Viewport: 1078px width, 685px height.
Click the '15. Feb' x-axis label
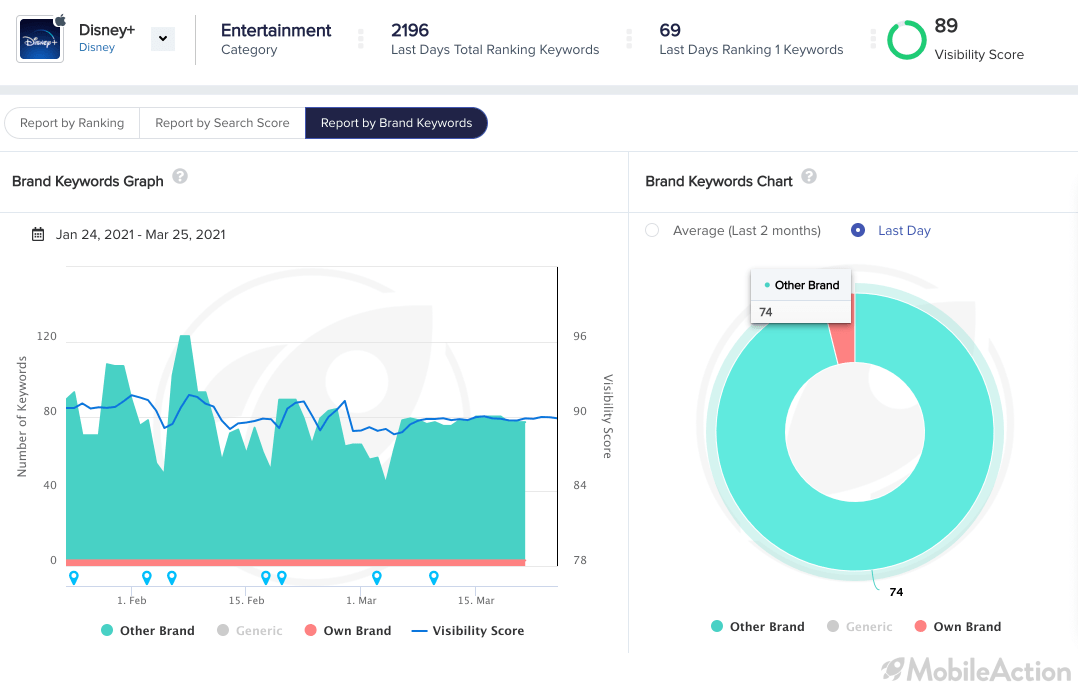(247, 600)
